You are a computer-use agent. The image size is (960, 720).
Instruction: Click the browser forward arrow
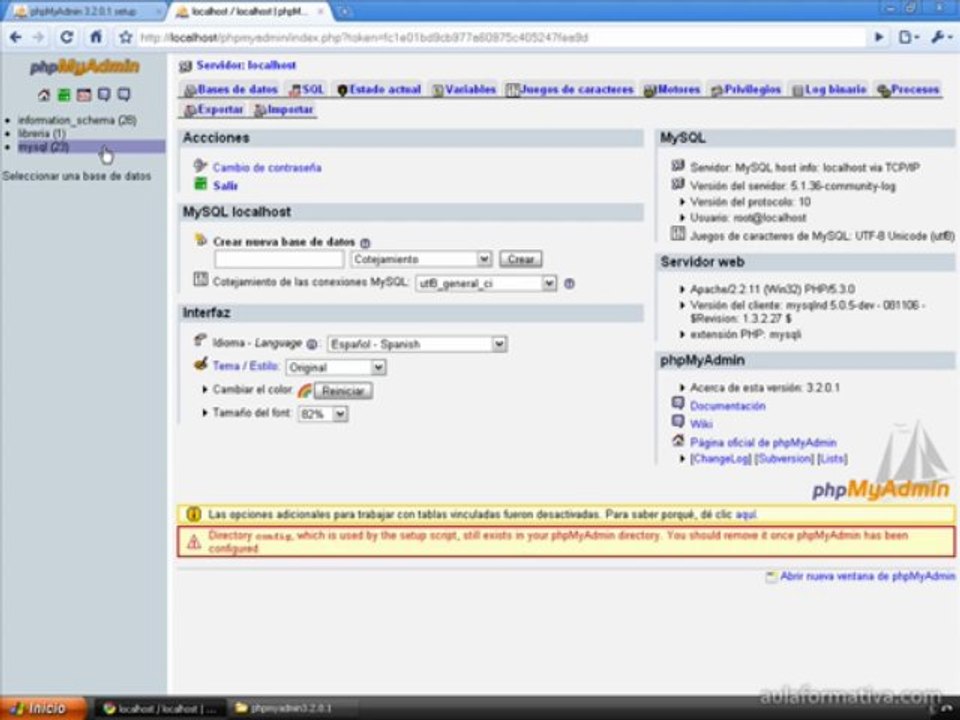pos(39,37)
